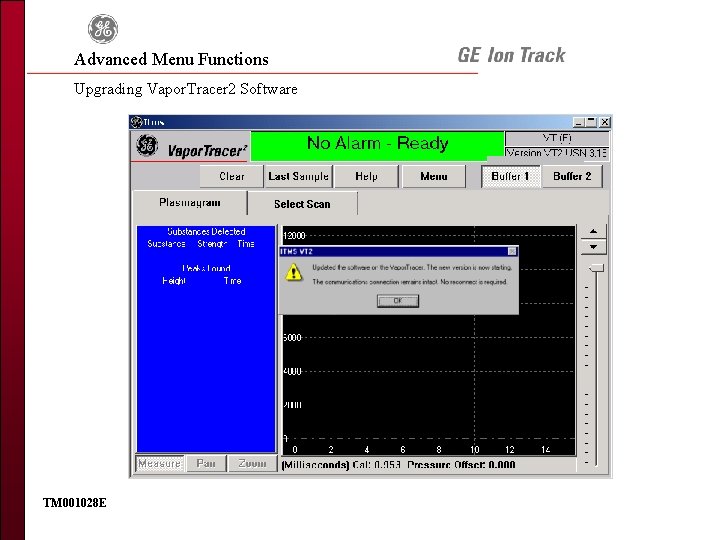Click the GE logo at slide top
Image resolution: width=720 pixels, height=540 pixels.
103,28
